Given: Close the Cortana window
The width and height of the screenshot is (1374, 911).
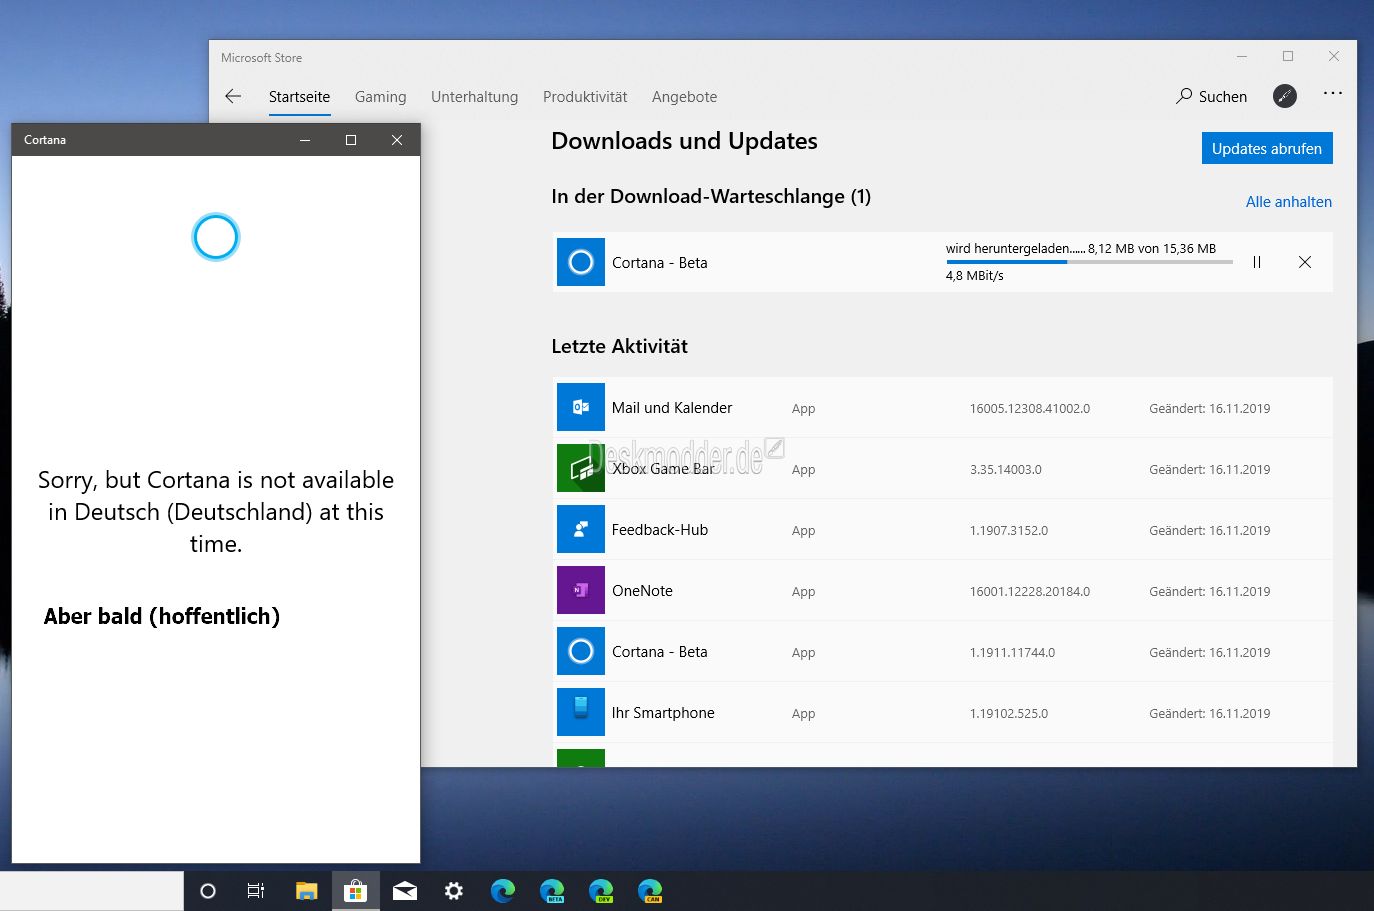Looking at the screenshot, I should (x=397, y=140).
